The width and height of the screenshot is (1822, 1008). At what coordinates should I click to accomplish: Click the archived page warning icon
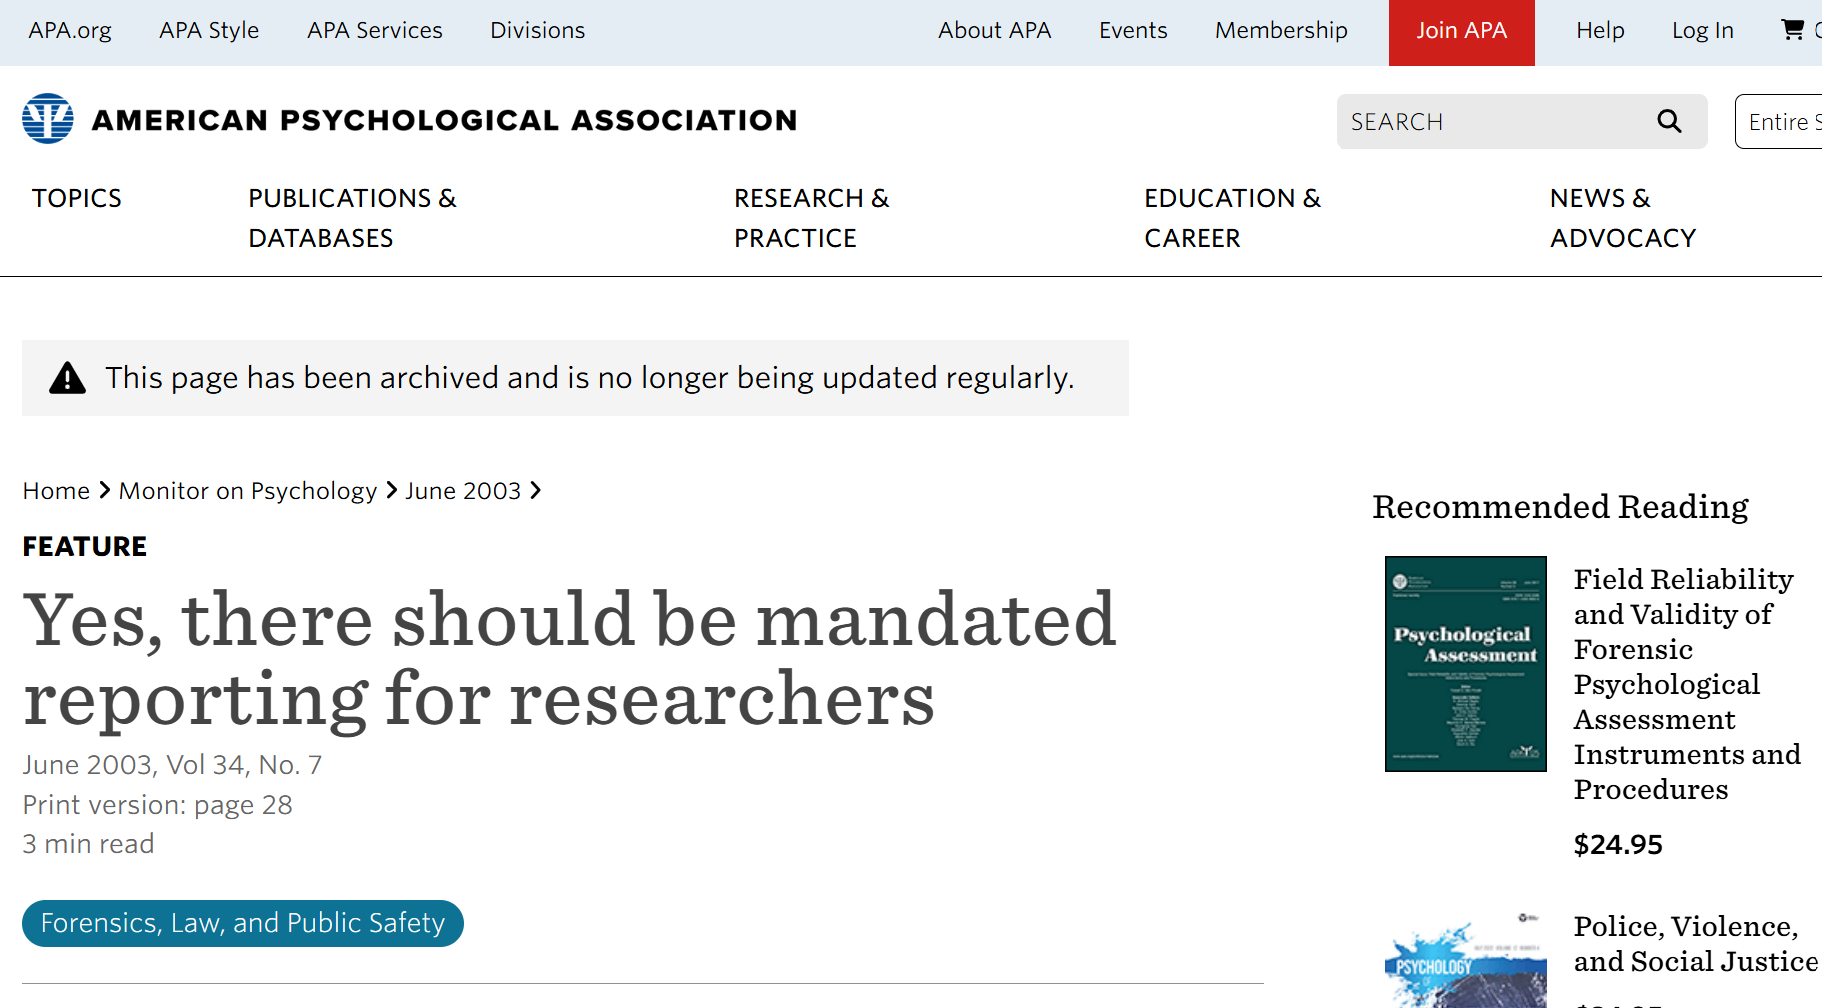pos(68,378)
